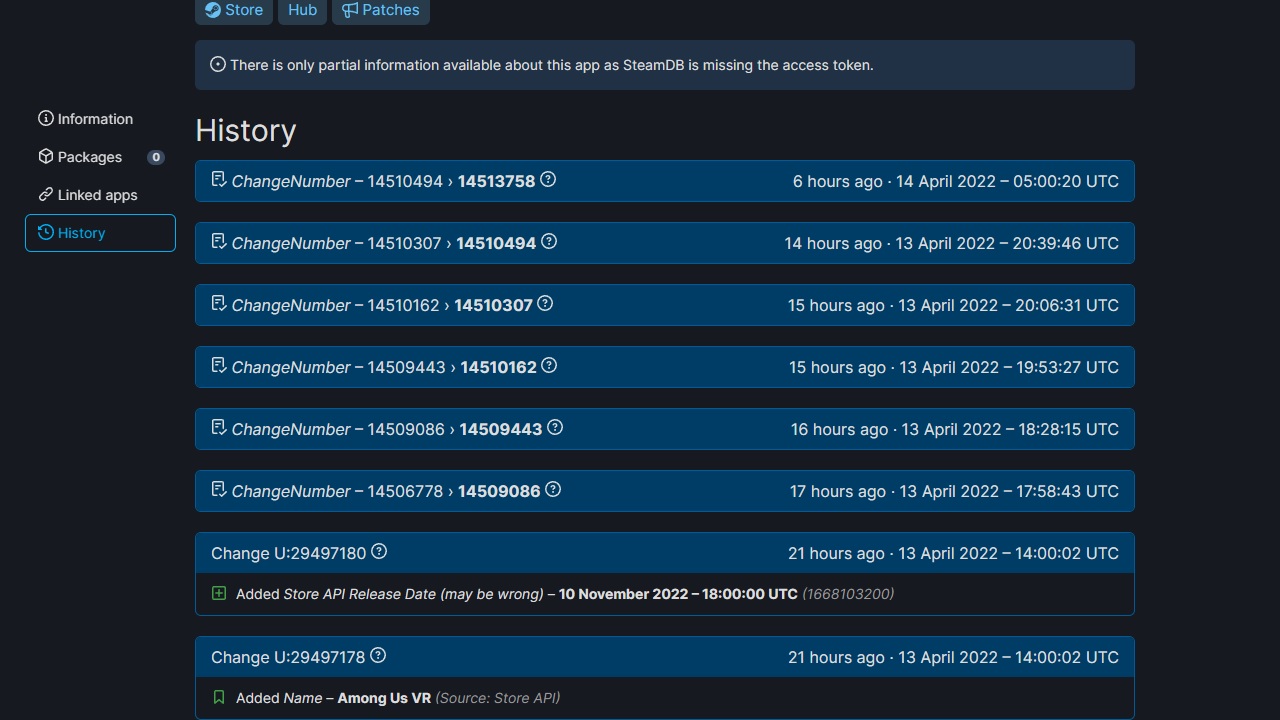This screenshot has width=1280, height=720.
Task: Open the Hub button
Action: pyautogui.click(x=302, y=10)
